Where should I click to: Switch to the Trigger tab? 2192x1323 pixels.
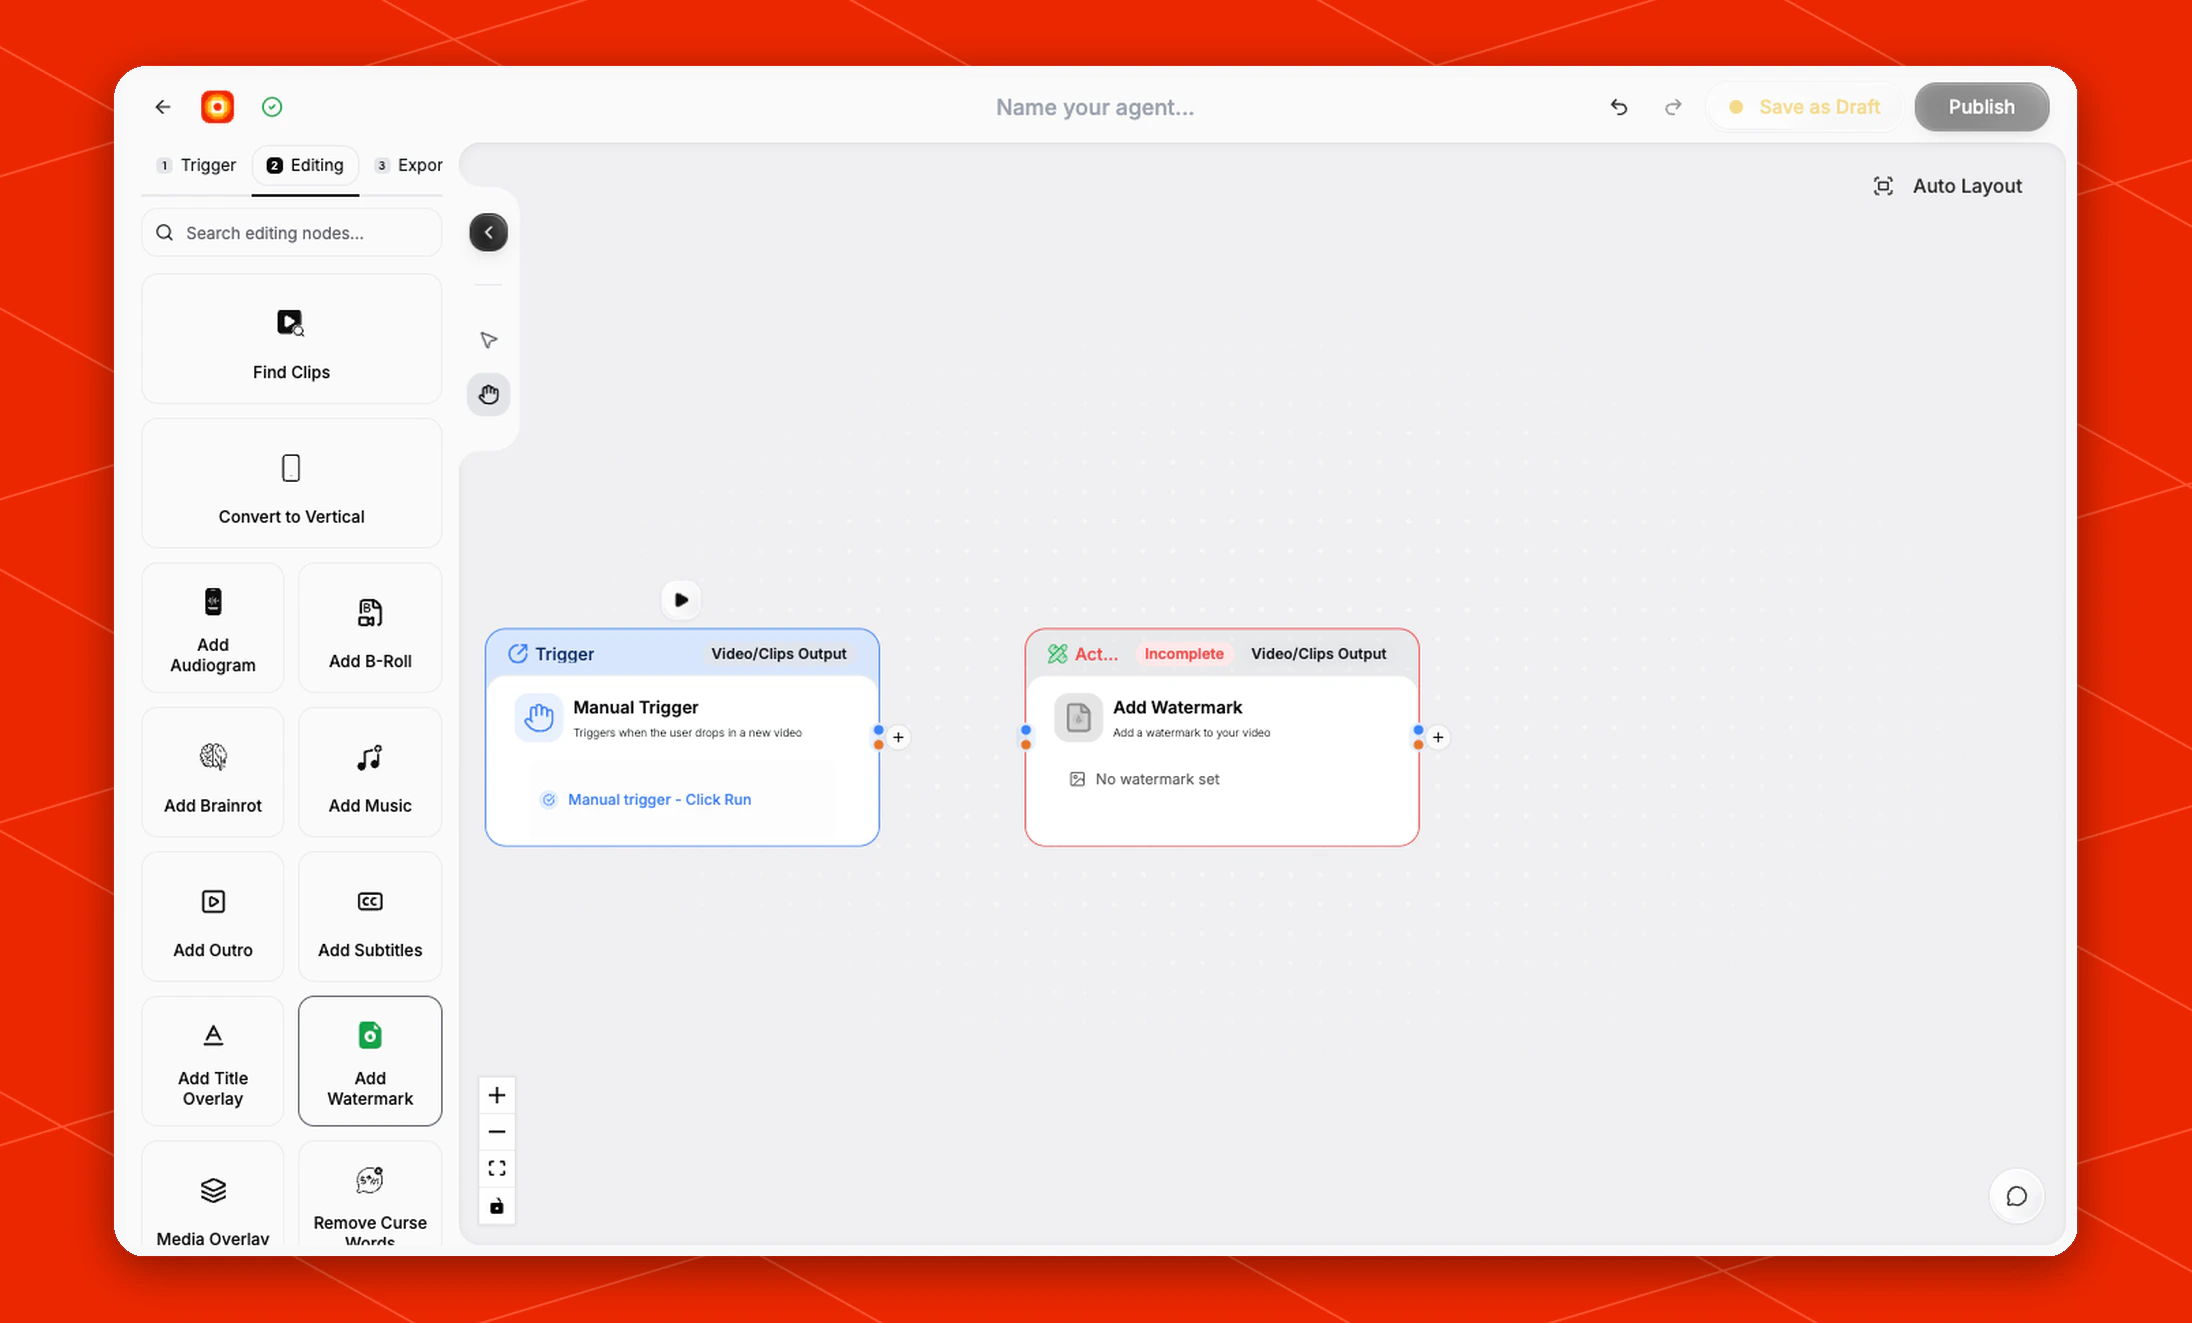197,166
